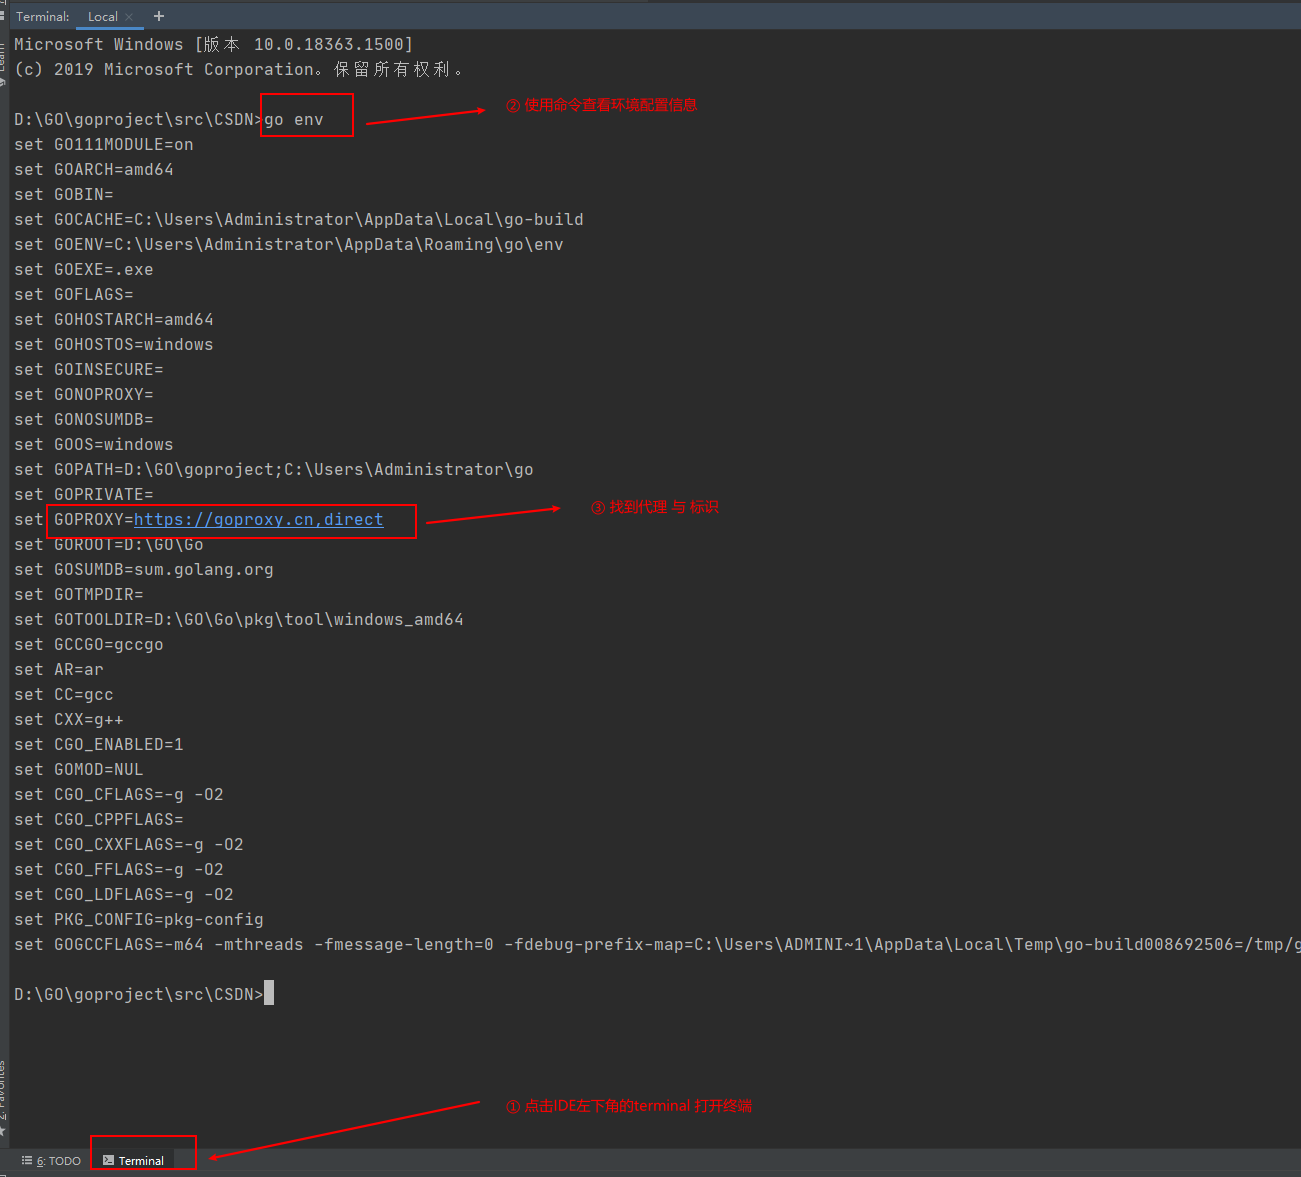
Task: Click the 'set GOSUMDB=sum.golang.org' line
Action: click(144, 570)
